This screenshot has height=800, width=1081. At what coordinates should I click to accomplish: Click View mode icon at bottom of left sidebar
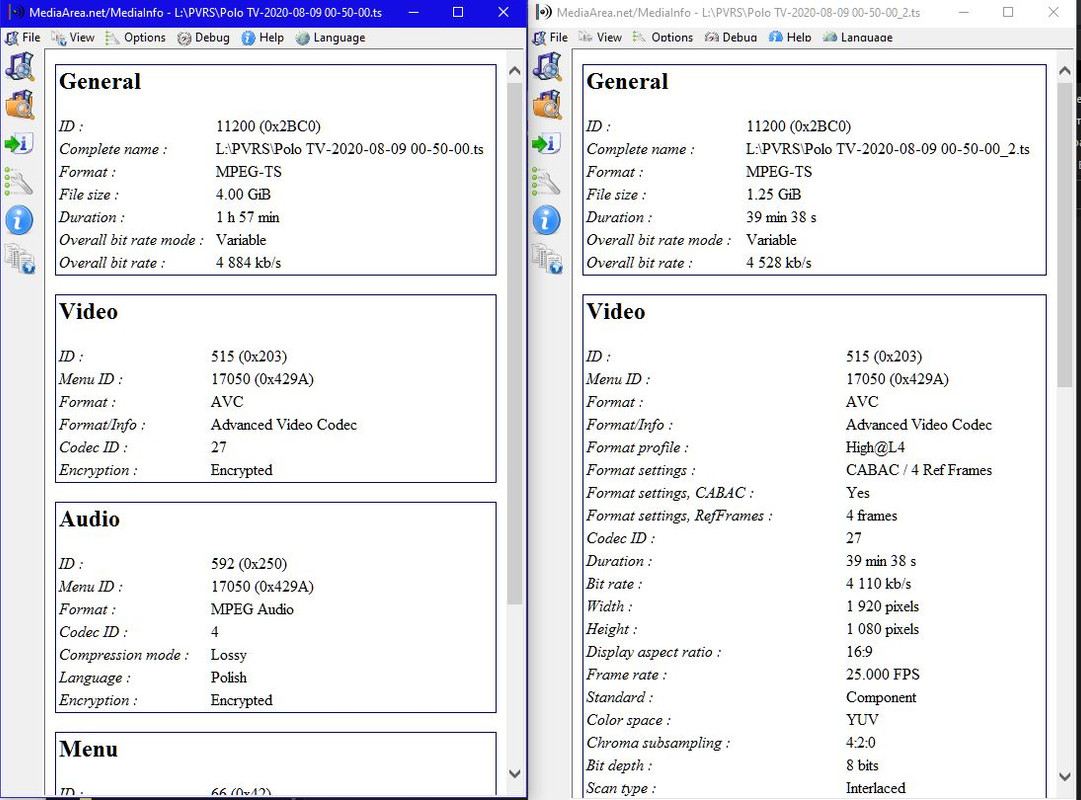tap(20, 259)
